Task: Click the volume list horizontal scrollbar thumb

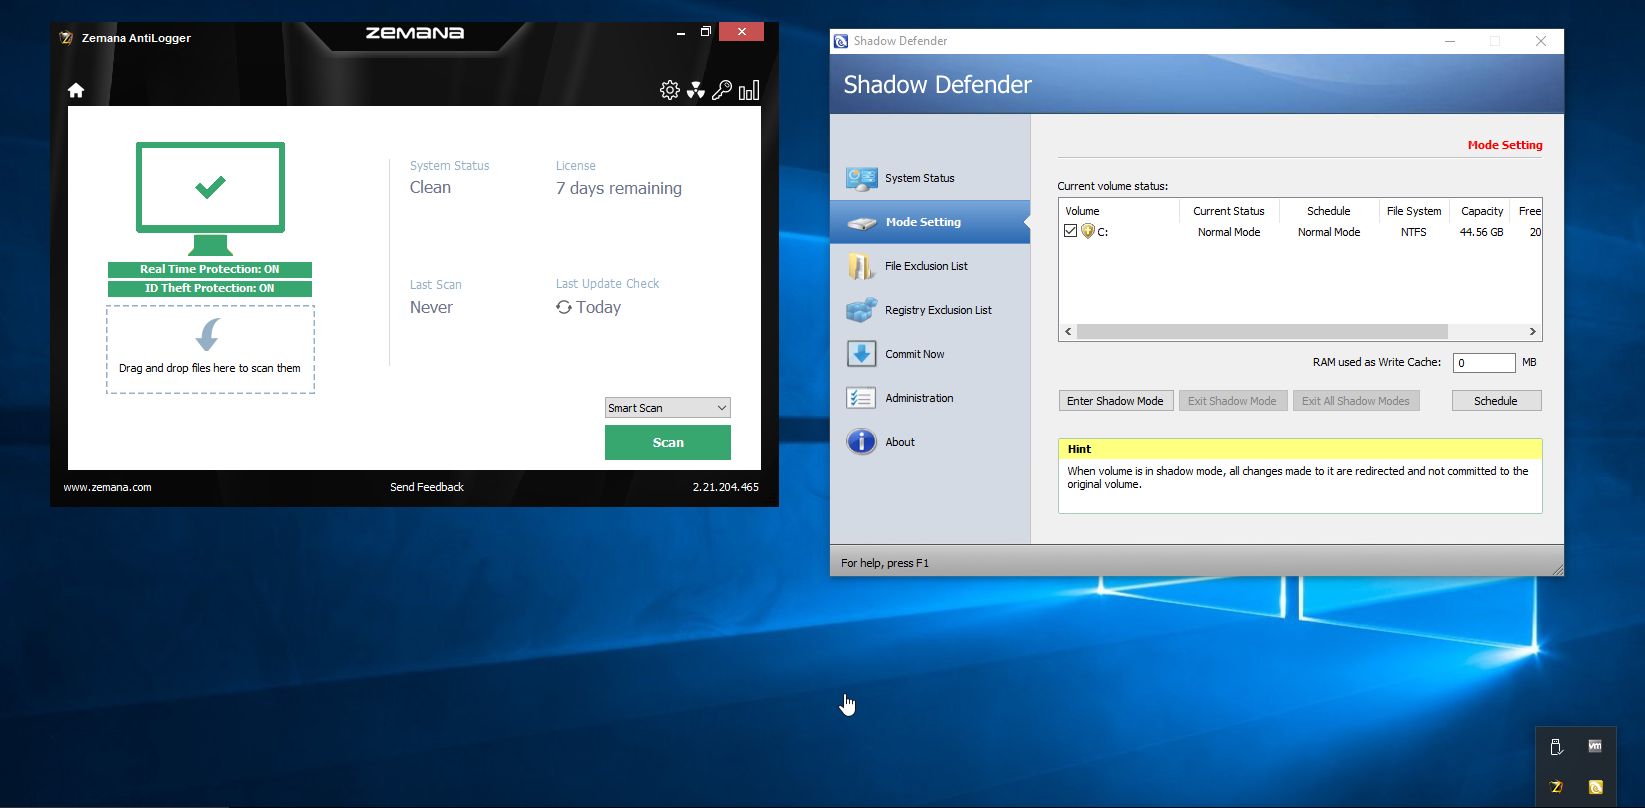Action: [x=1262, y=331]
